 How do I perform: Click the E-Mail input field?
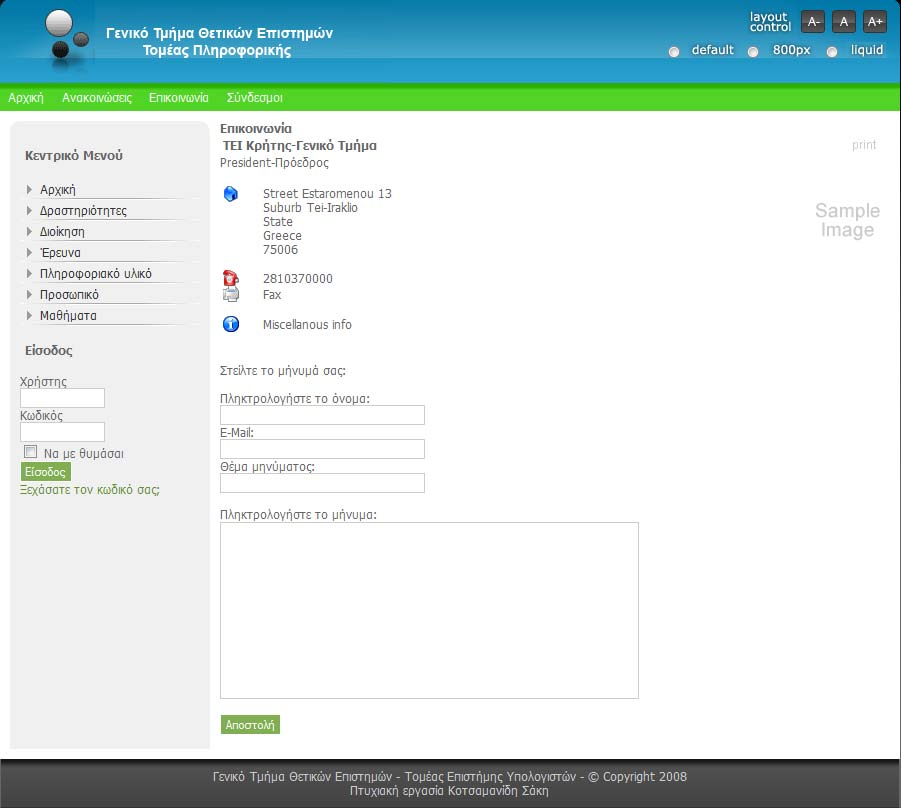(x=322, y=449)
